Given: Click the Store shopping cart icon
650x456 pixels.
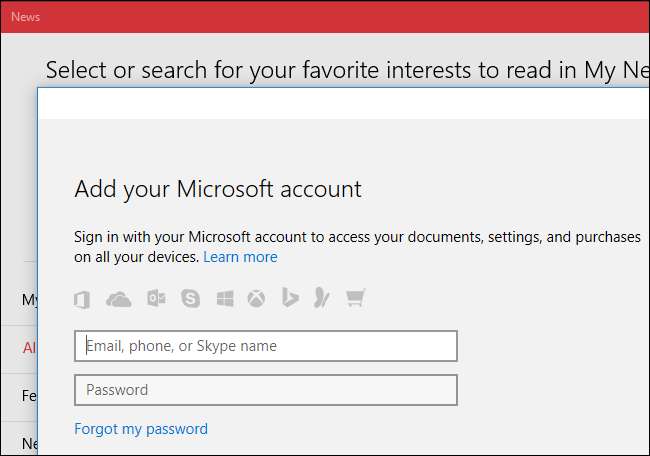Looking at the screenshot, I should pos(354,298).
